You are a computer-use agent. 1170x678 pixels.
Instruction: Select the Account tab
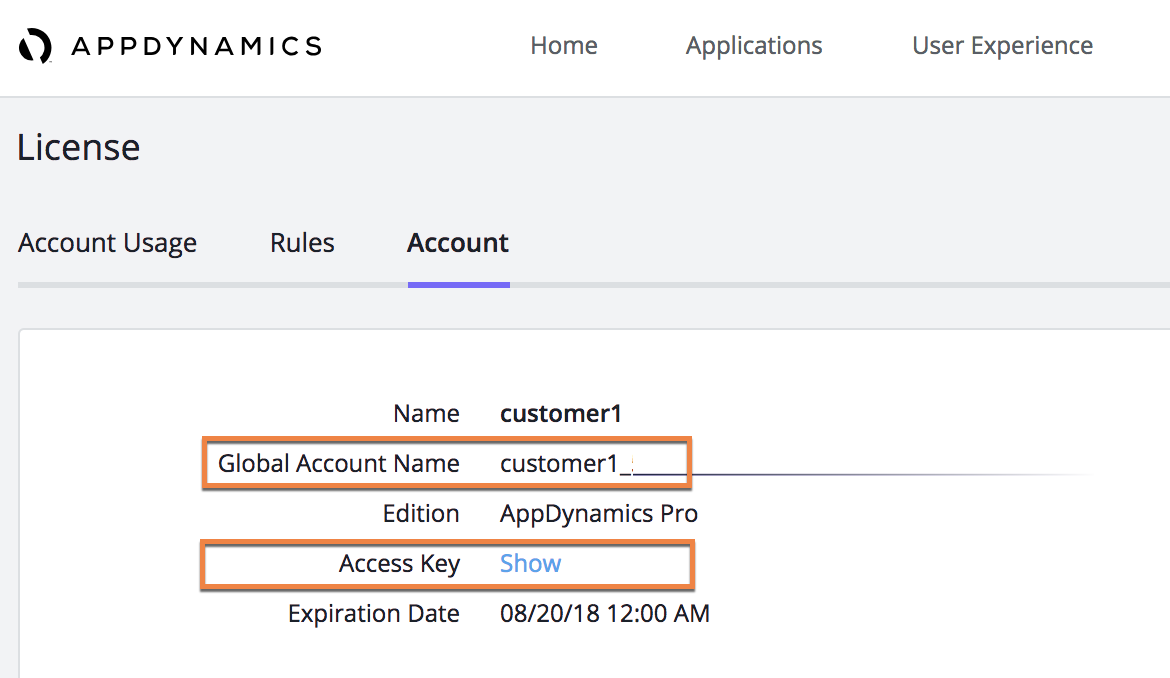click(x=458, y=242)
